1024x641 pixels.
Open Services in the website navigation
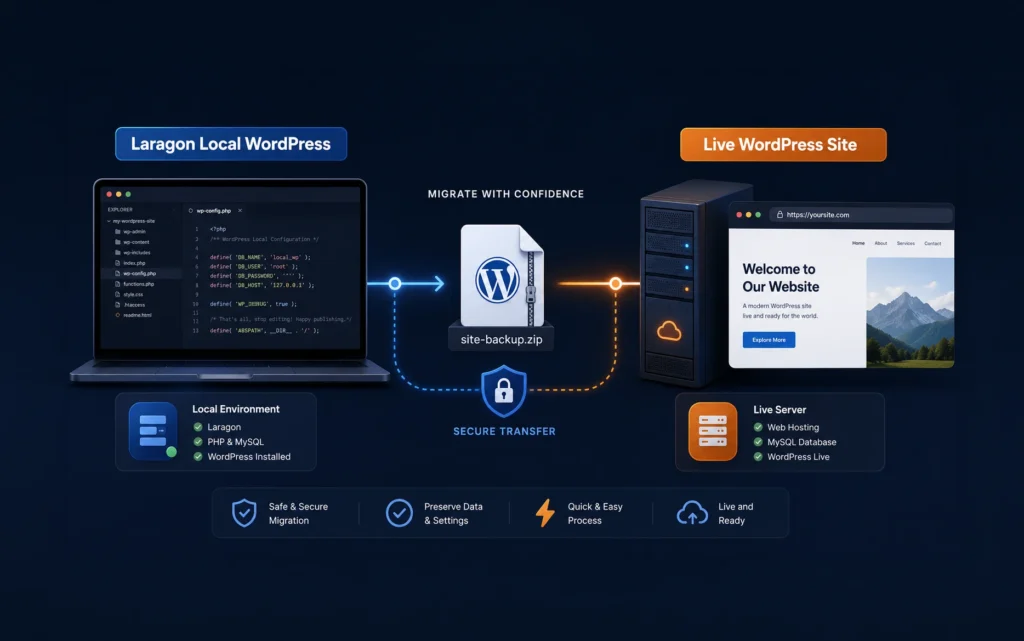[906, 243]
